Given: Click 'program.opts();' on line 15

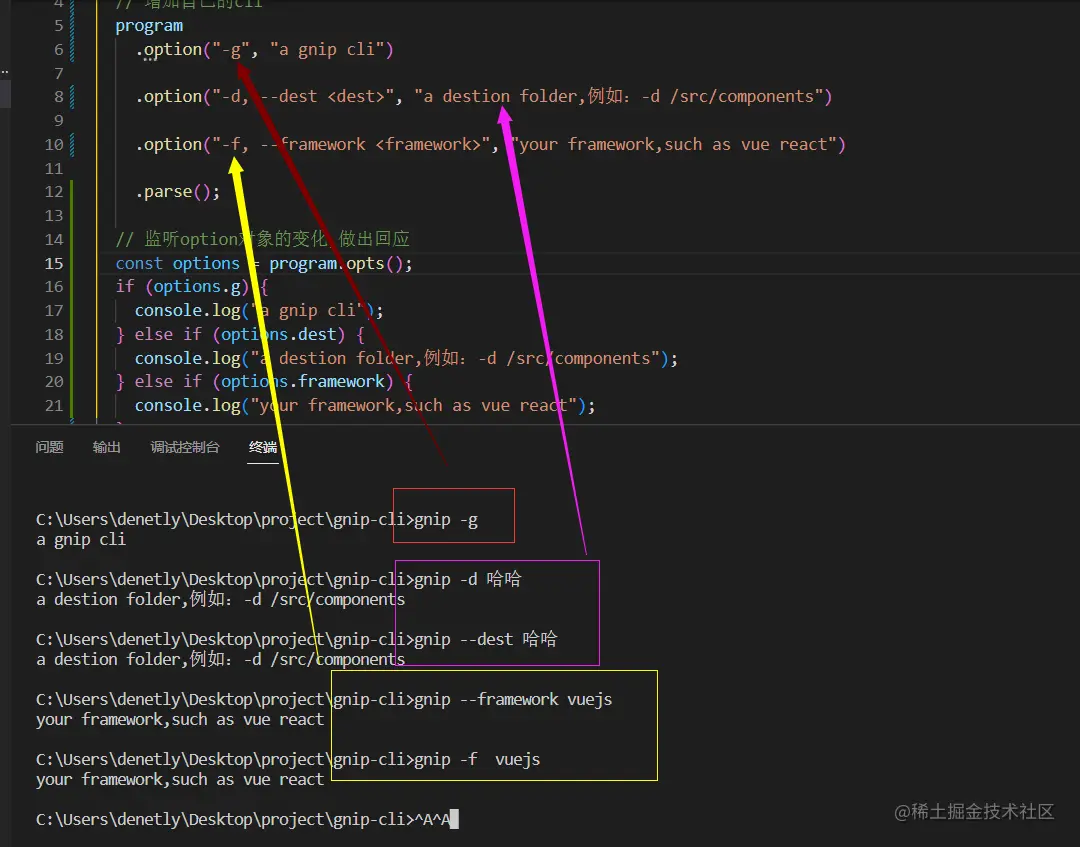Looking at the screenshot, I should 340,264.
